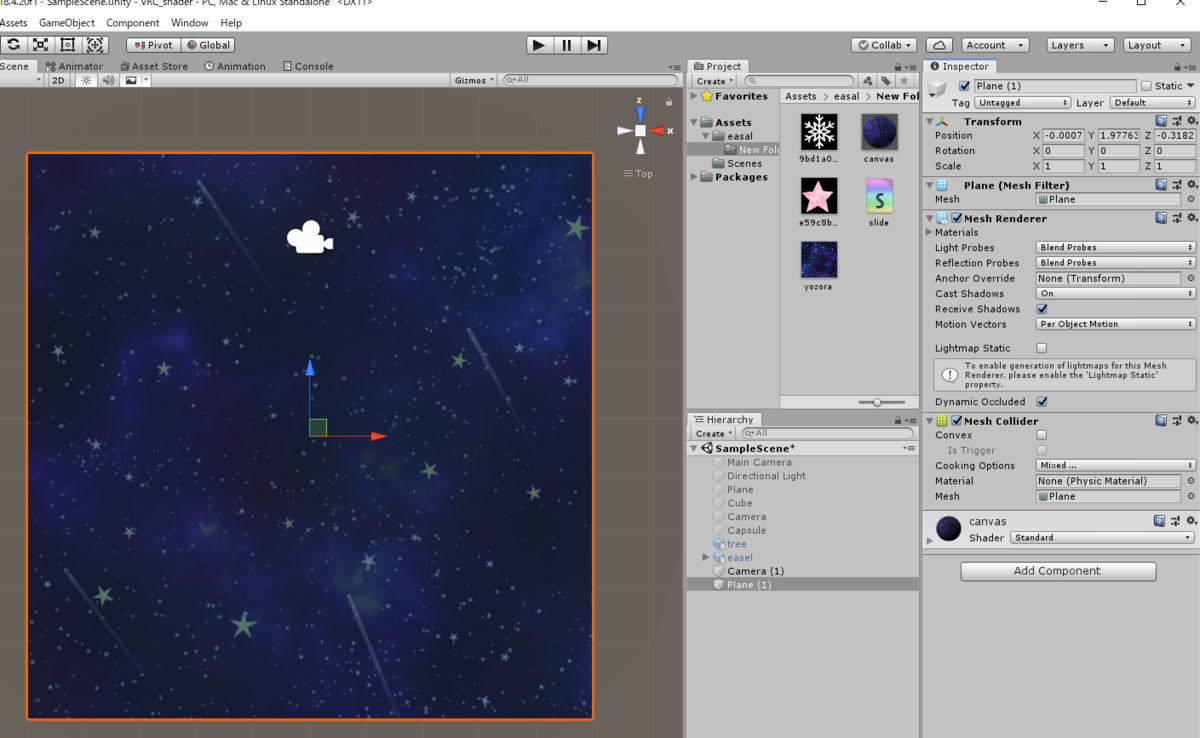The height and width of the screenshot is (738, 1200).
Task: Toggle scene lighting with the sun icon
Action: click(x=86, y=80)
